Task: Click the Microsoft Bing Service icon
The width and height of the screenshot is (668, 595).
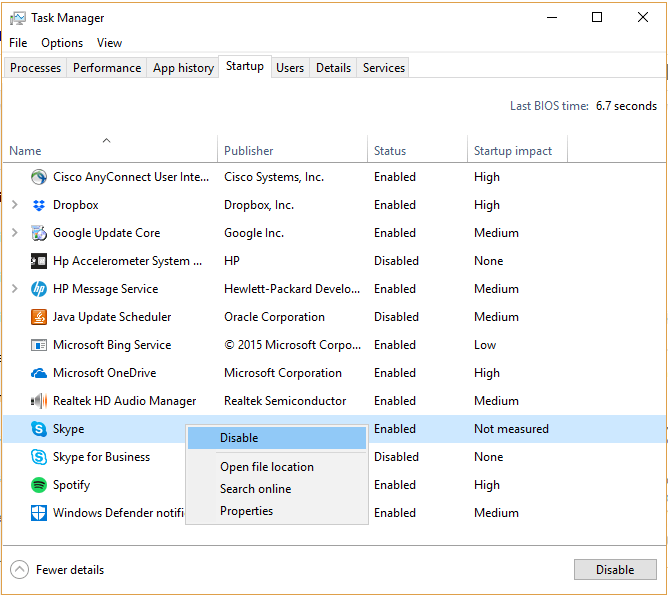Action: (39, 345)
